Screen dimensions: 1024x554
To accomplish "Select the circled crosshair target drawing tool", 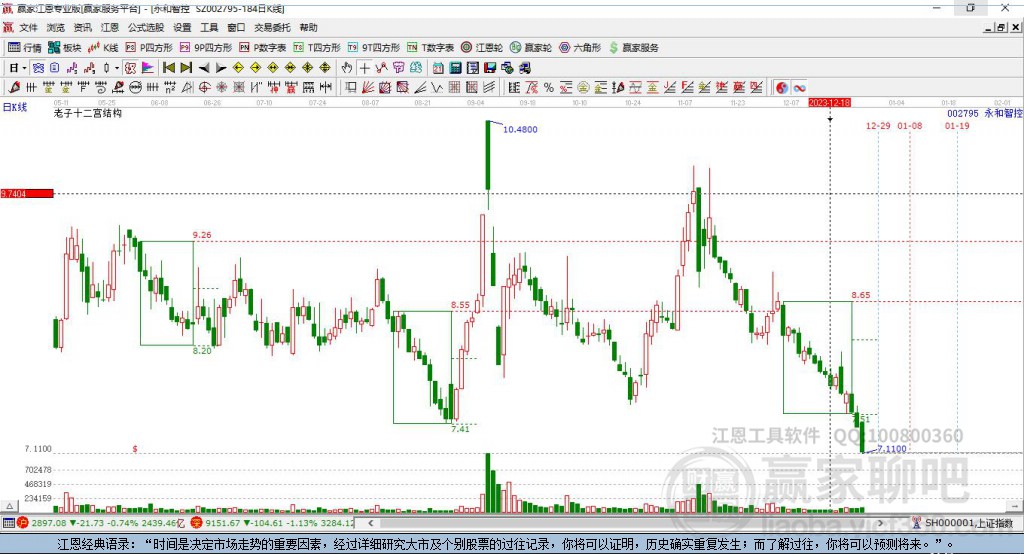I will point(204,87).
